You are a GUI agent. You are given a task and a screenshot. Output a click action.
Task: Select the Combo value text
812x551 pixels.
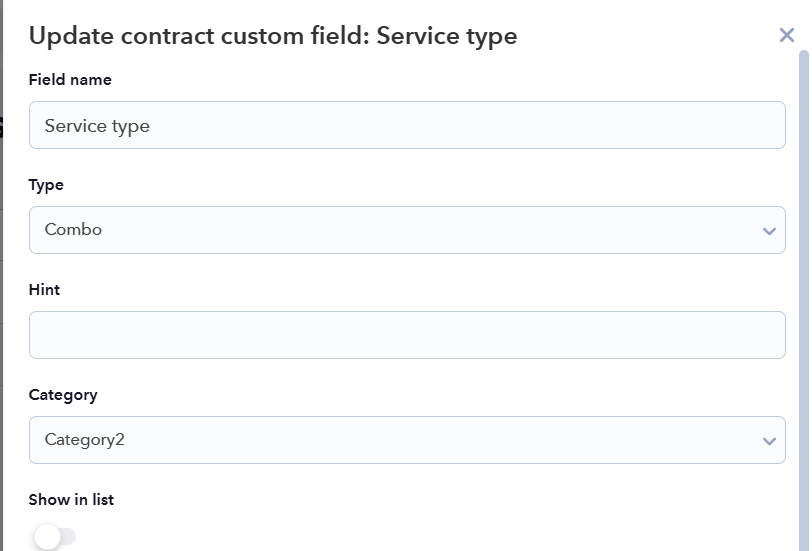(73, 229)
